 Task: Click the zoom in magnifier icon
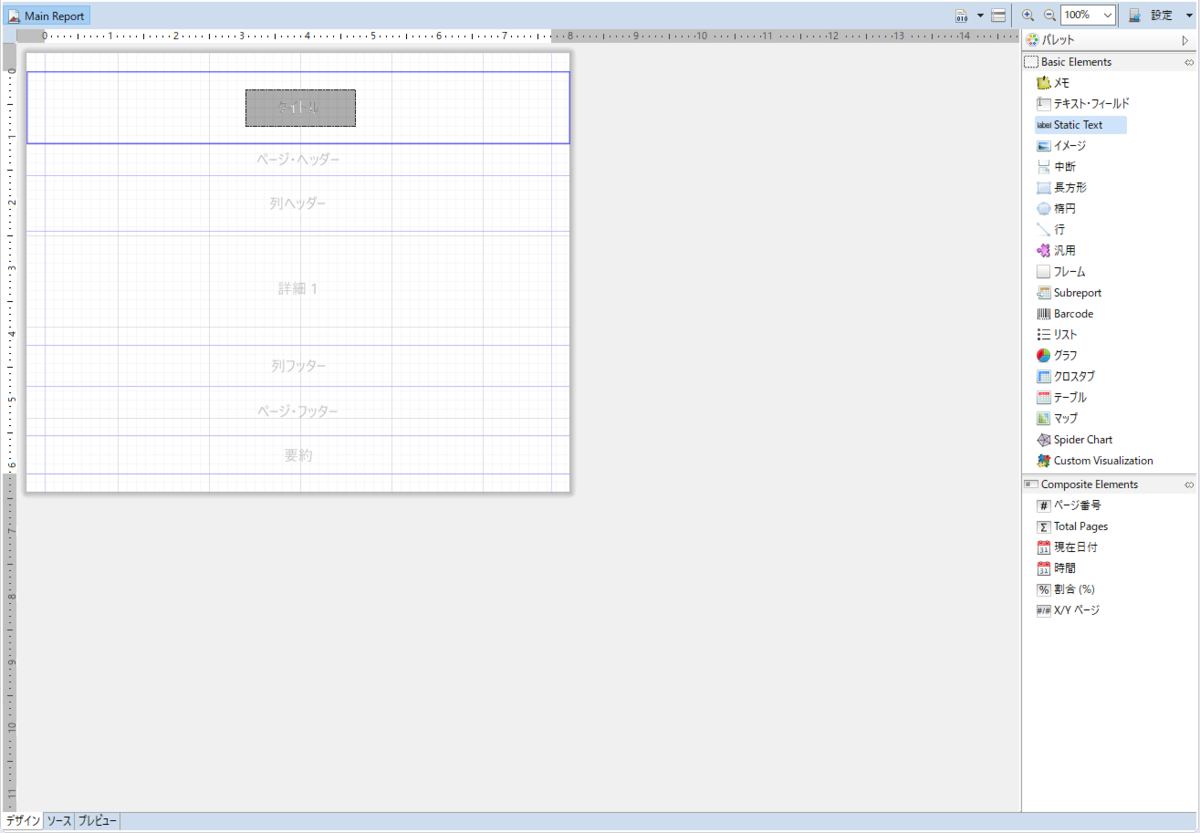1028,15
